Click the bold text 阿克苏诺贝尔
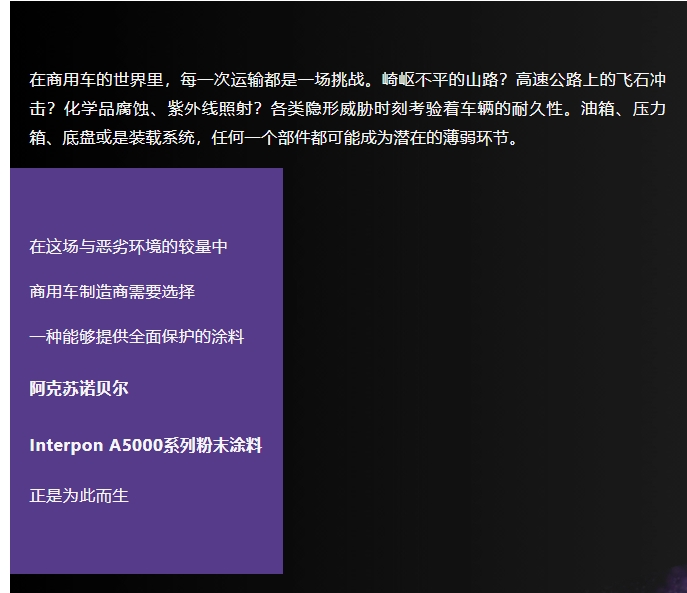Screen dimensions: 687x593 pos(79,389)
